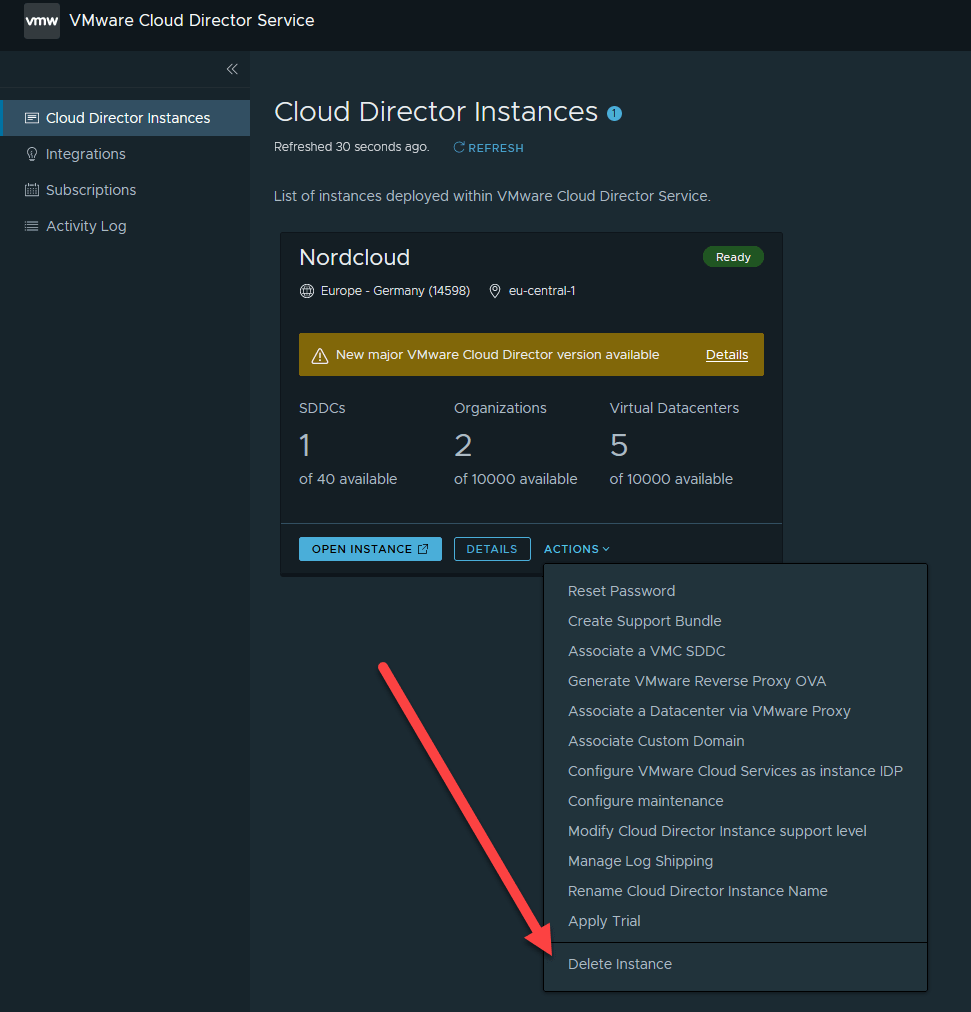The image size is (971, 1012).
Task: Click the Open Instance button
Action: (x=370, y=549)
